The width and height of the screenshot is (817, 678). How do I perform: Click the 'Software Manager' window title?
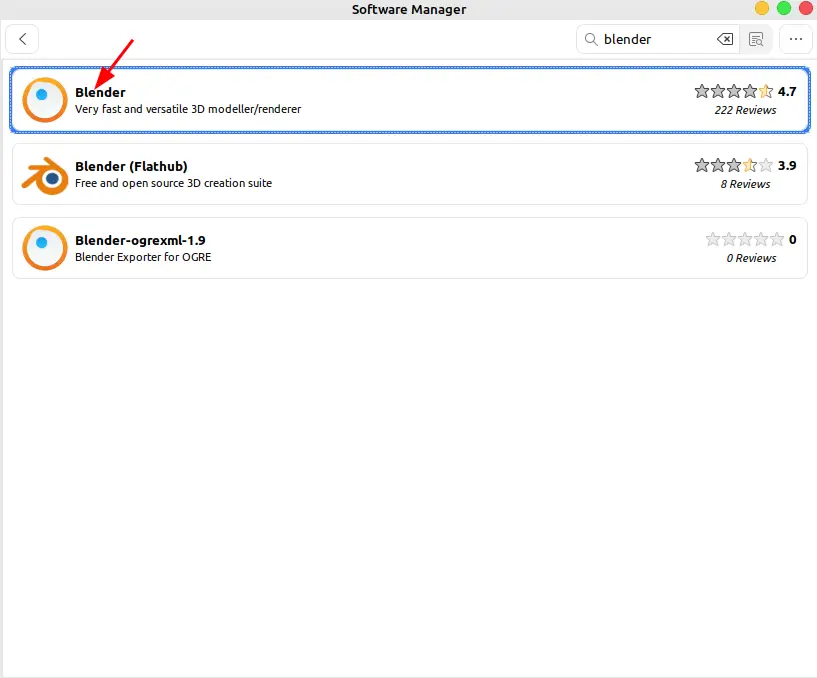point(409,9)
